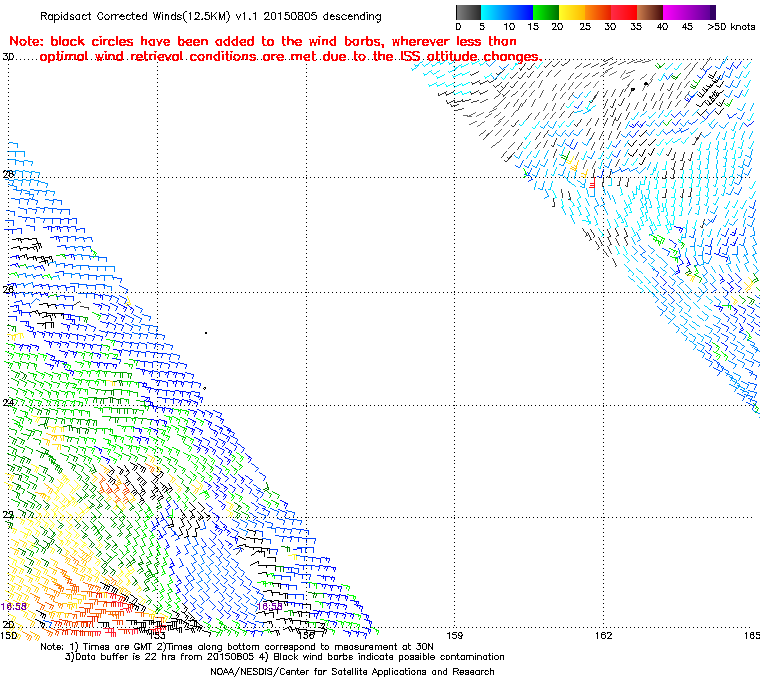Click the '35' label under the color bar

point(636,27)
